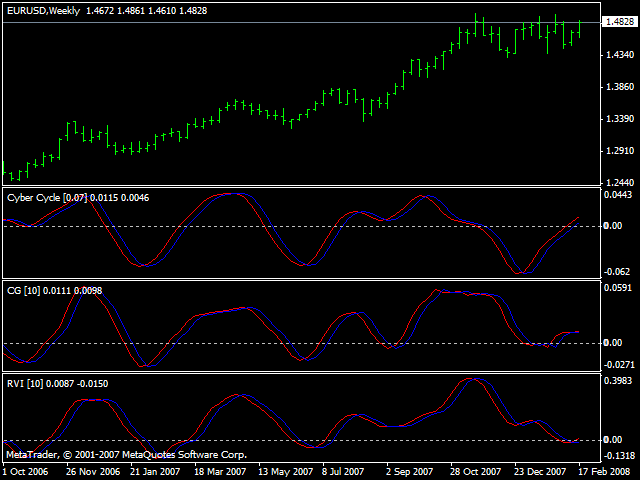Click the CG zero level 0.00 label

(x=613, y=343)
